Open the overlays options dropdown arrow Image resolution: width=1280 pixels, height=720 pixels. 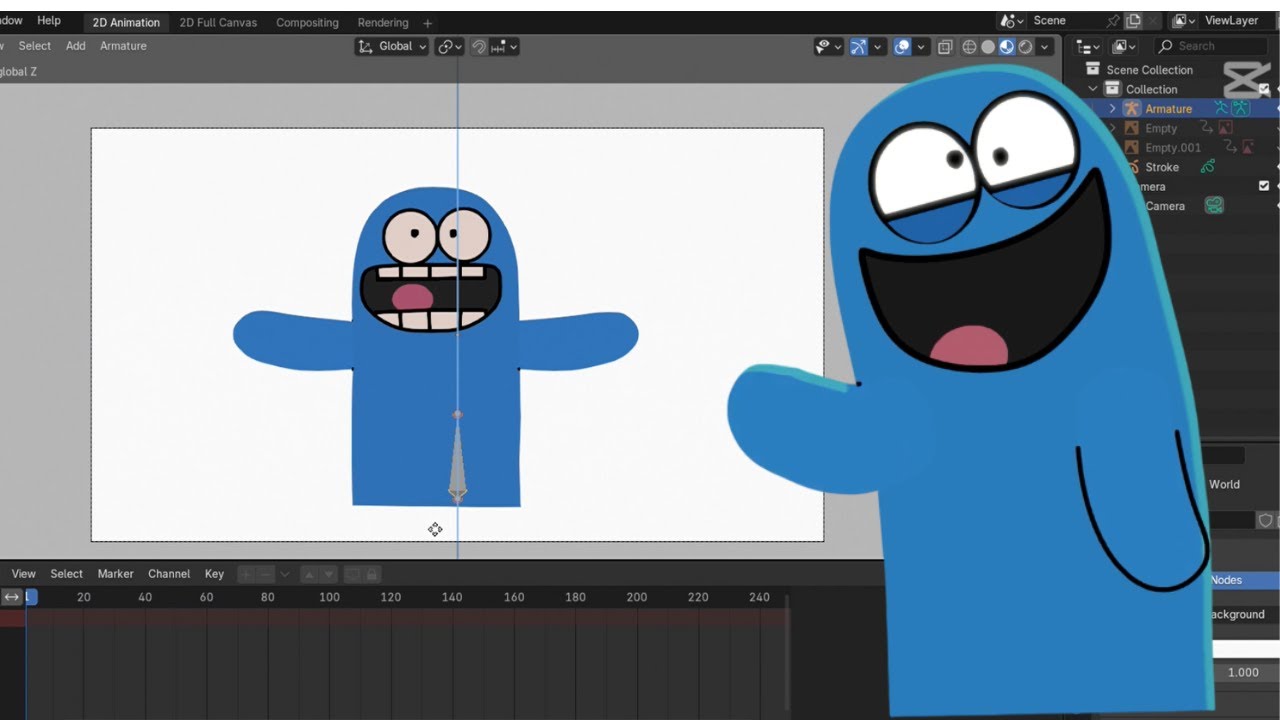(x=921, y=46)
